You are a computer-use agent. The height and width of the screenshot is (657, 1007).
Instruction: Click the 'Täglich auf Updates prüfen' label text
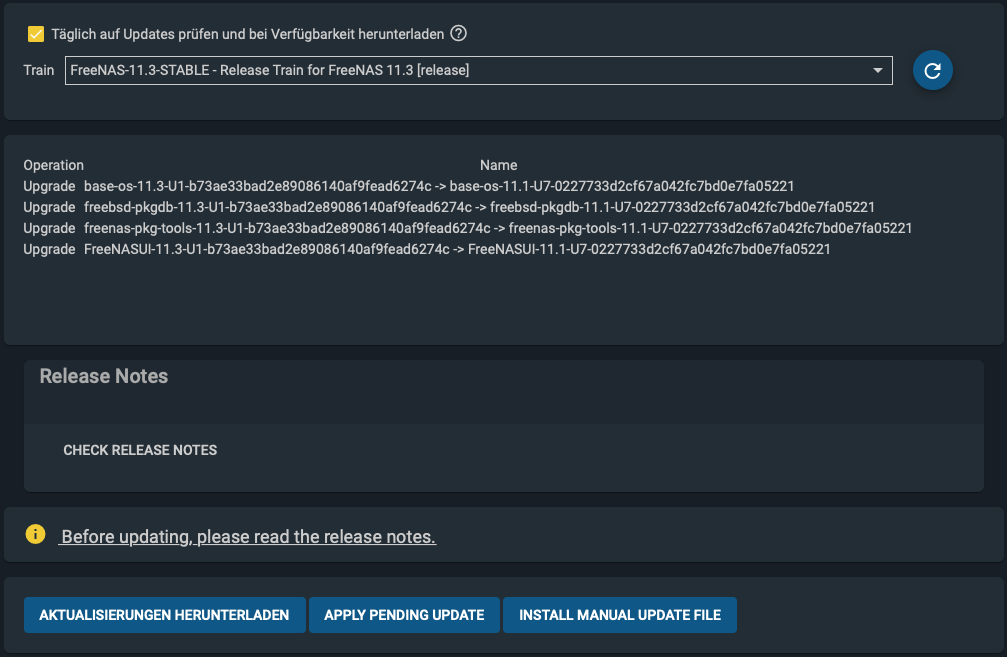pyautogui.click(x=247, y=34)
